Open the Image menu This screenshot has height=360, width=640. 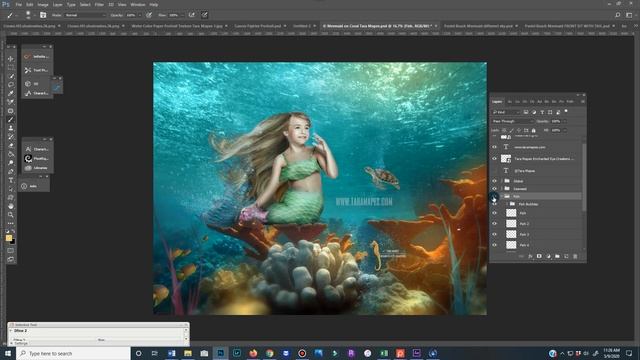(43, 4)
